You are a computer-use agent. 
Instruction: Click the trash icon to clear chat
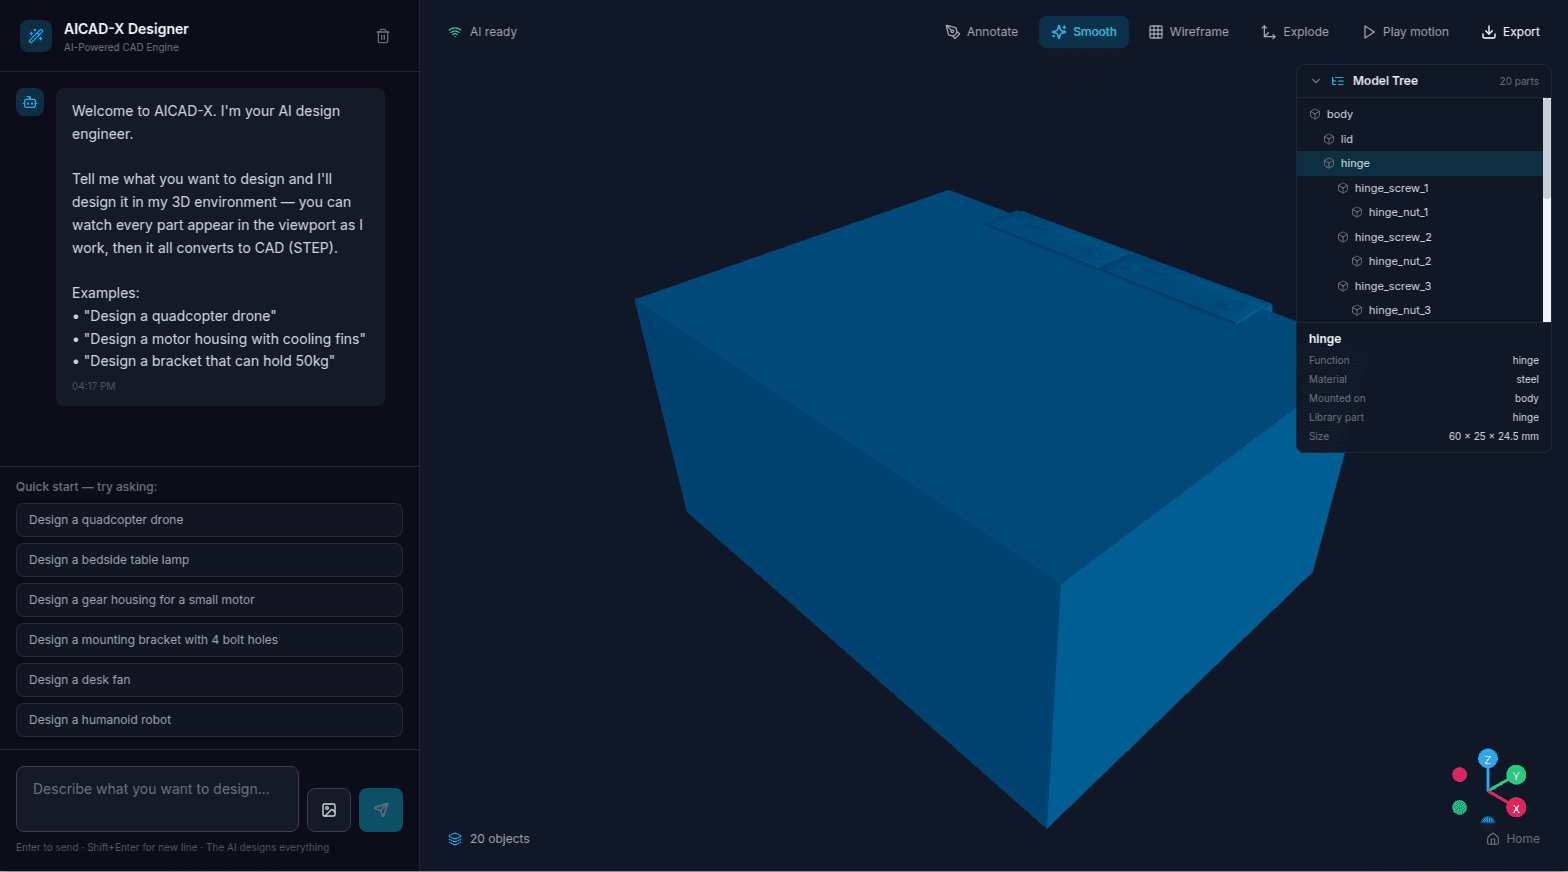pyautogui.click(x=383, y=36)
